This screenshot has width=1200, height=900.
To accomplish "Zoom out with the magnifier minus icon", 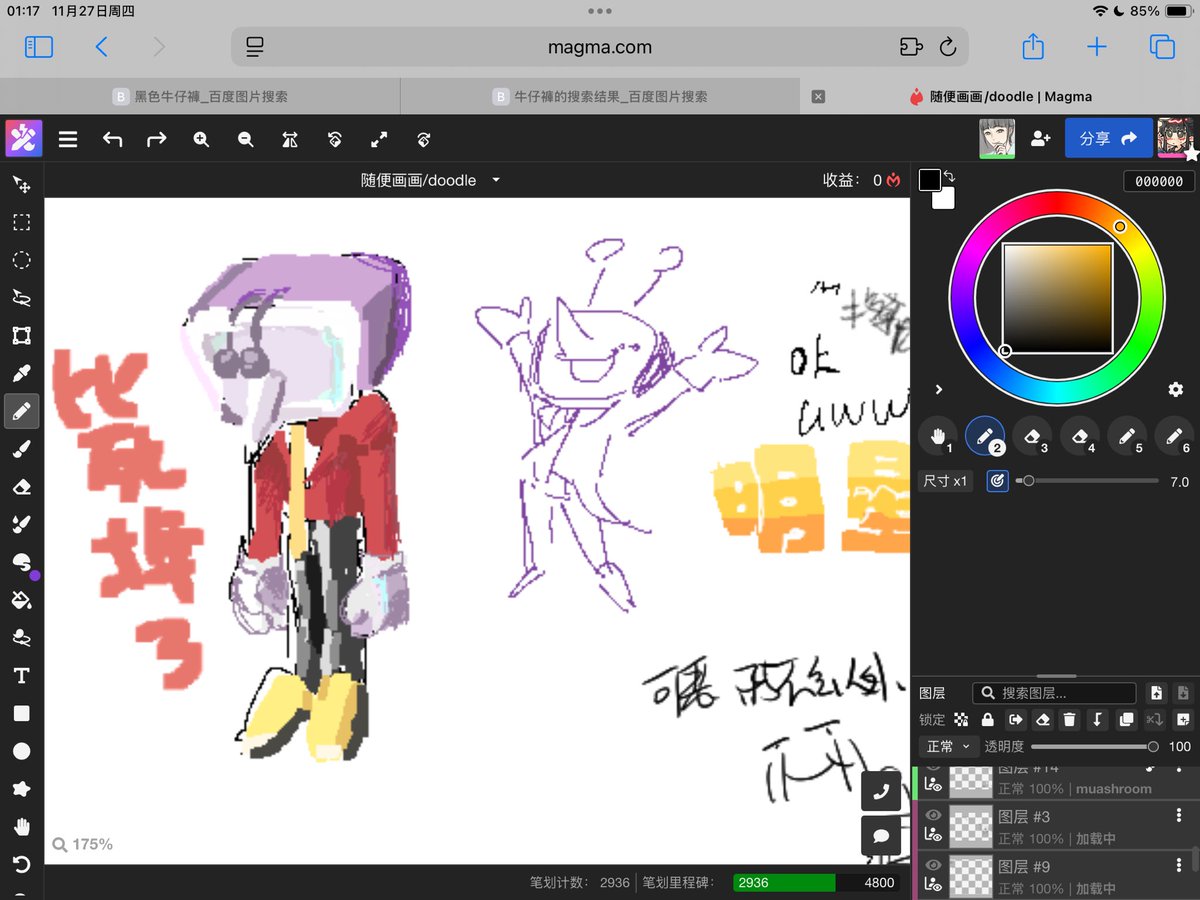I will point(246,140).
